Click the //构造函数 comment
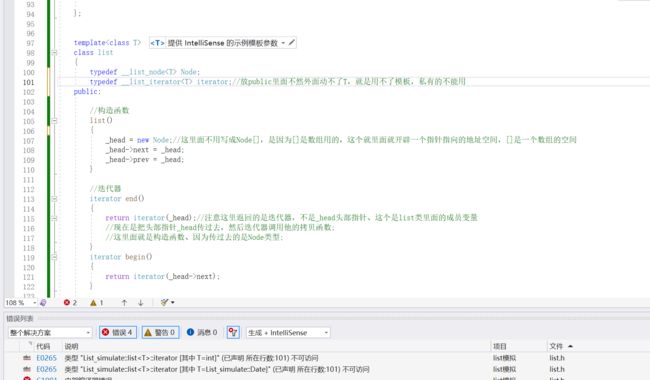This screenshot has width=650, height=380. click(109, 111)
